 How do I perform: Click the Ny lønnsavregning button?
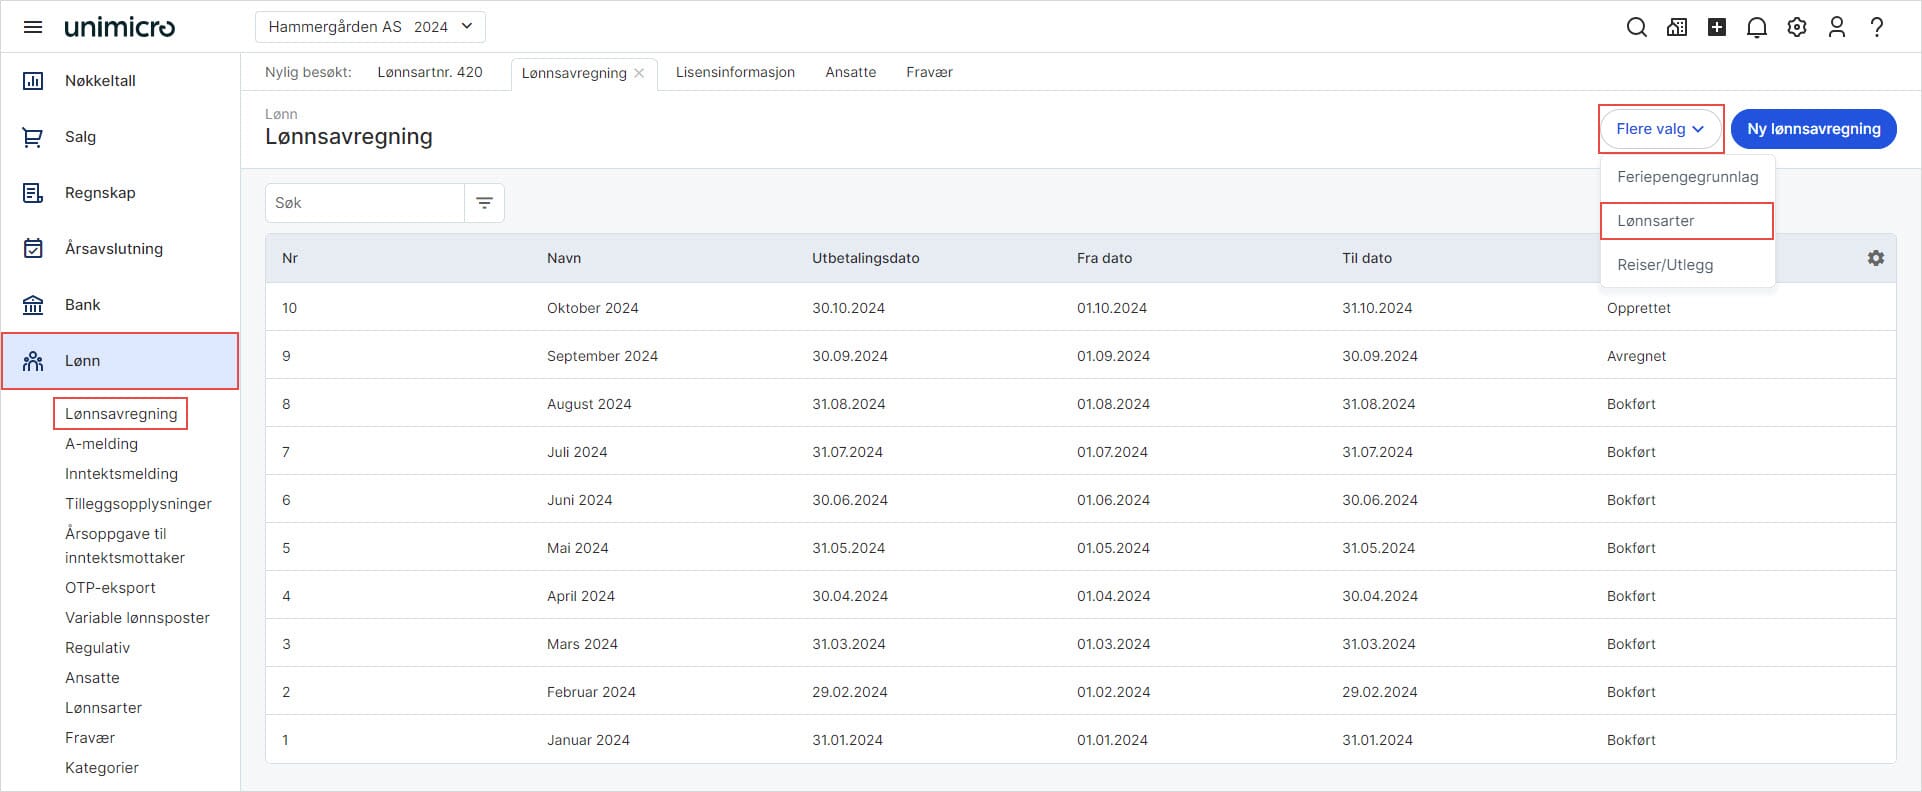coord(1813,129)
